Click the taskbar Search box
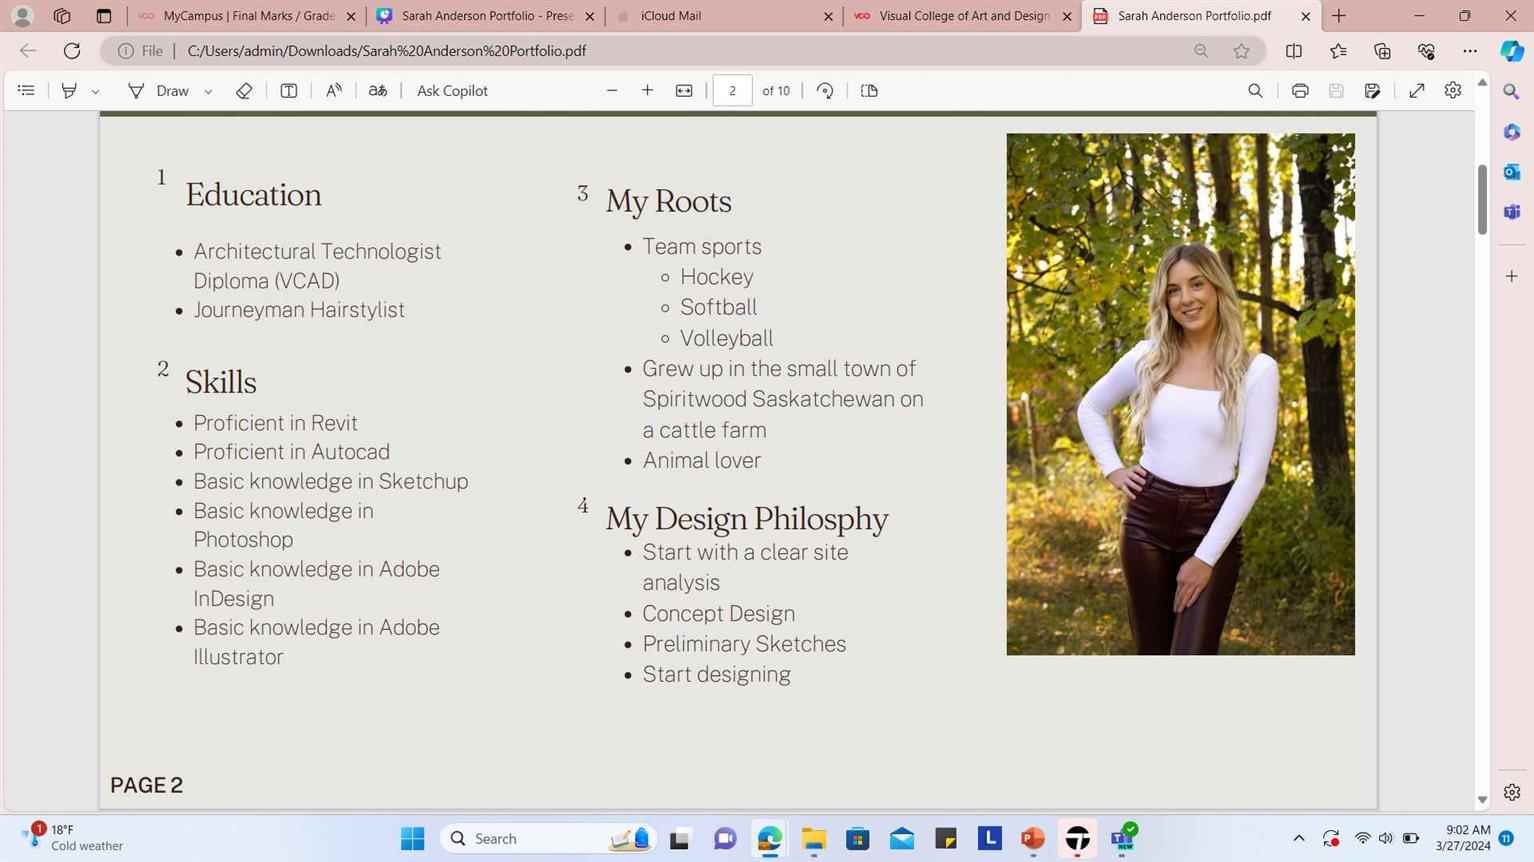Viewport: 1534px width, 862px height. pyautogui.click(x=550, y=838)
